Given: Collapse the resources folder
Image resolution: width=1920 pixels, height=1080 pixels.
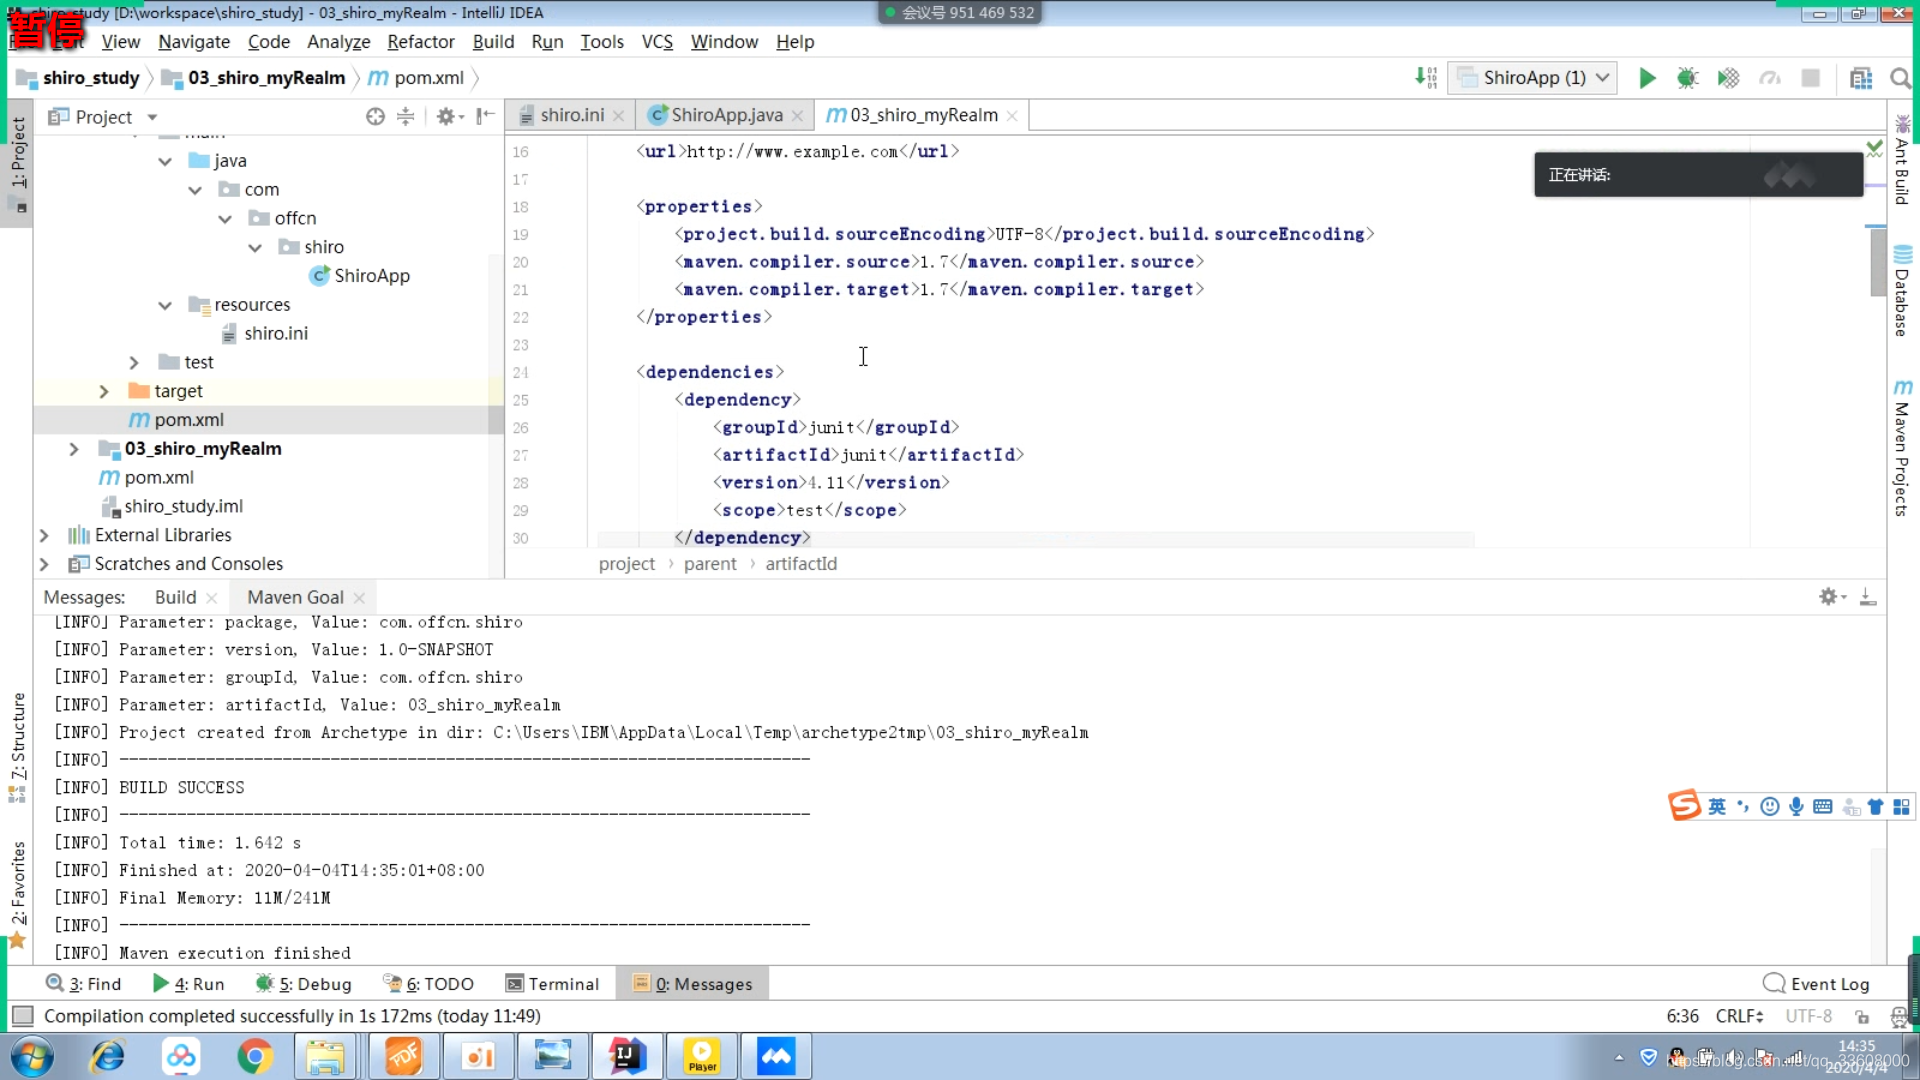Looking at the screenshot, I should [x=165, y=305].
